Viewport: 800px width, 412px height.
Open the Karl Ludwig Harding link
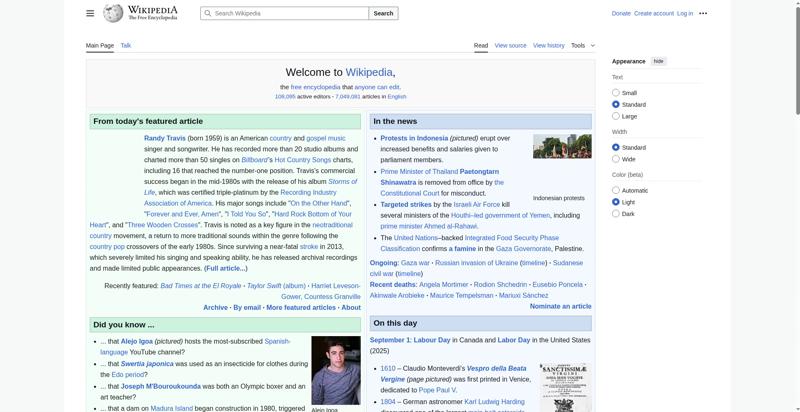click(x=494, y=401)
